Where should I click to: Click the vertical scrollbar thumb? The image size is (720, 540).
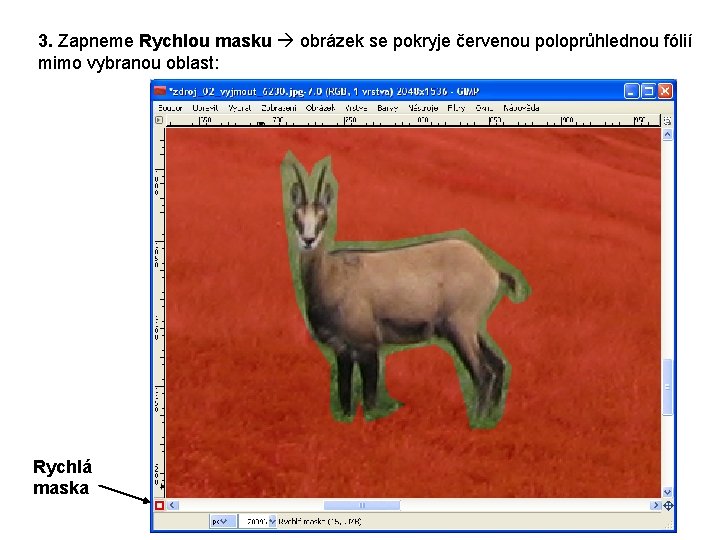[667, 387]
